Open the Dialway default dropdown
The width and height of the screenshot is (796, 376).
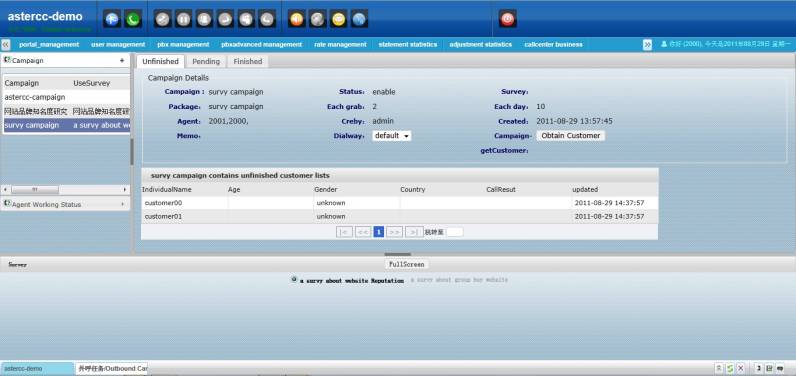point(391,136)
